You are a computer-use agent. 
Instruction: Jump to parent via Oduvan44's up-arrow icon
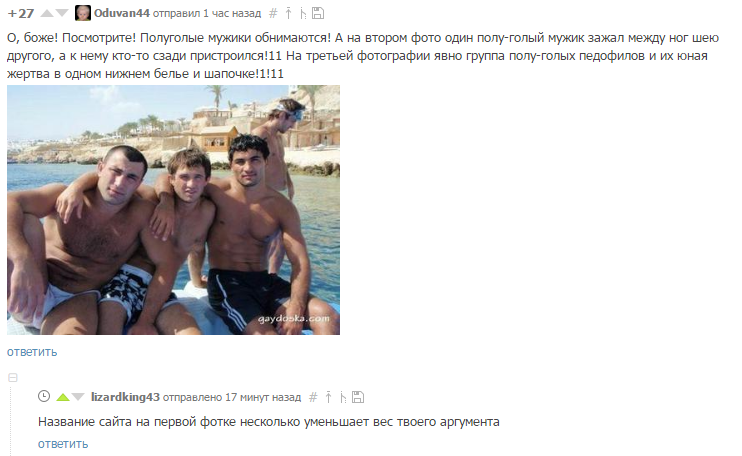288,13
